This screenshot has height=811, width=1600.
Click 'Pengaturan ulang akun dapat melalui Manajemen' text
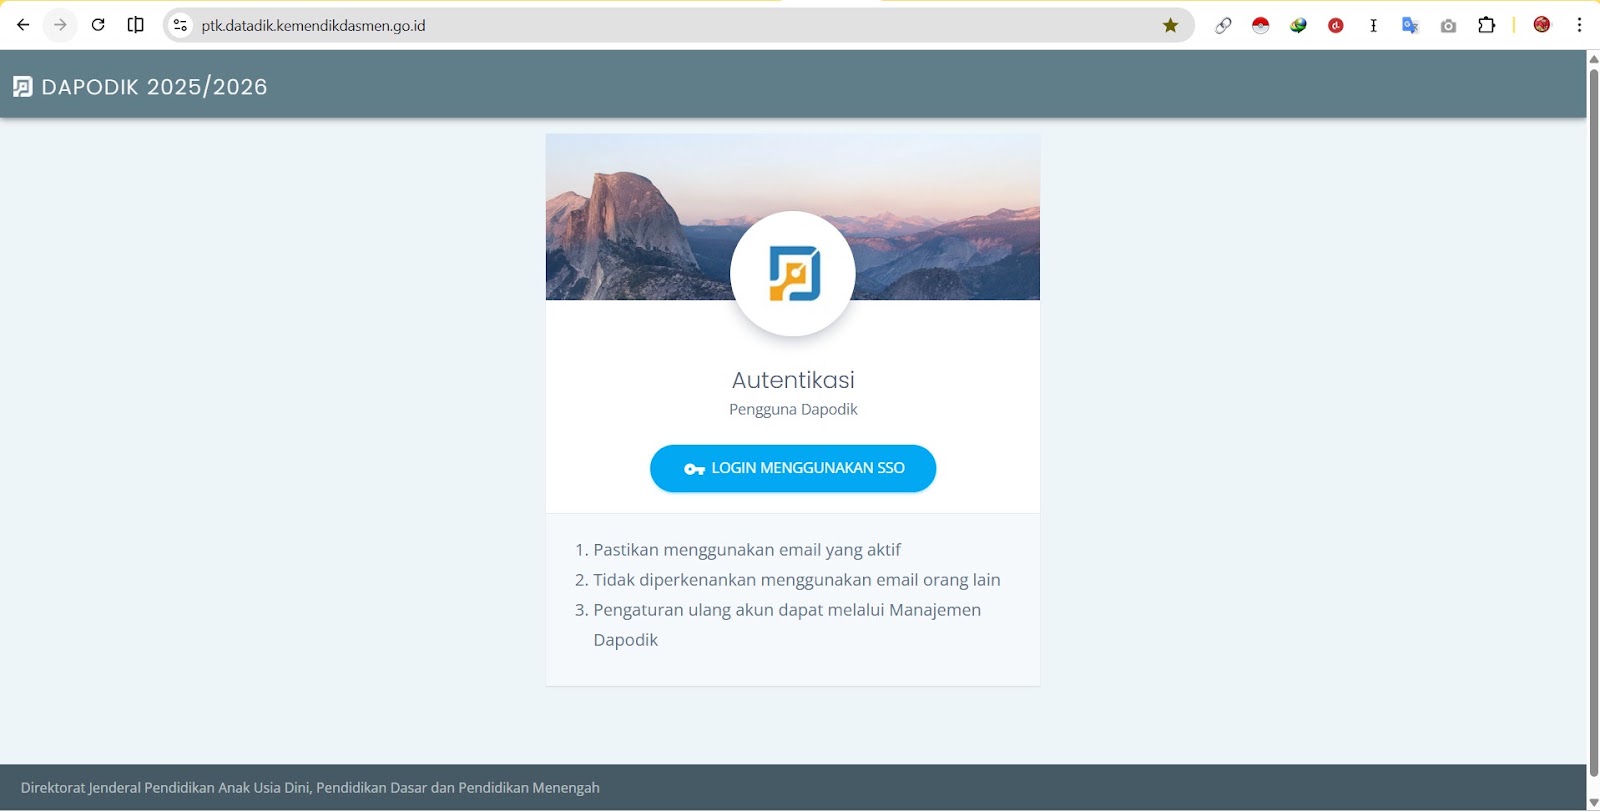787,610
